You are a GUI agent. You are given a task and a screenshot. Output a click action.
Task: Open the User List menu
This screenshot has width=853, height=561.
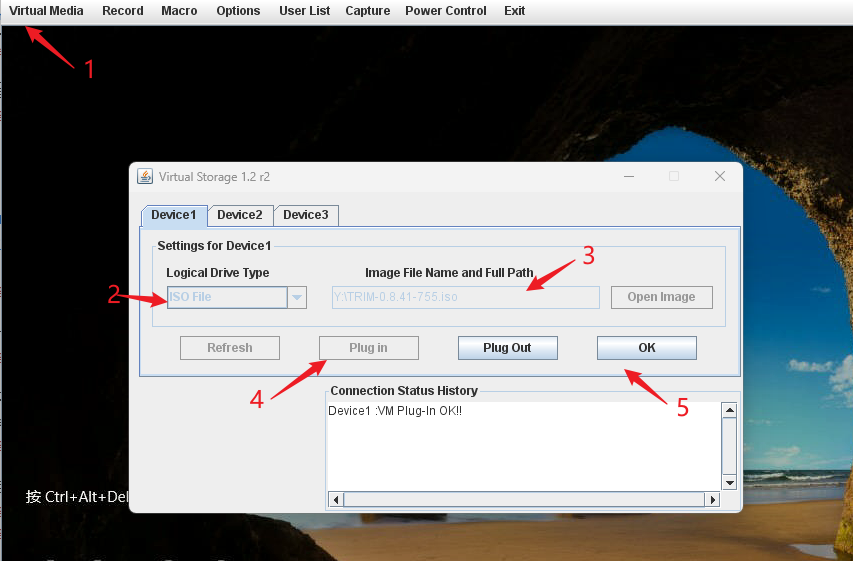coord(305,11)
